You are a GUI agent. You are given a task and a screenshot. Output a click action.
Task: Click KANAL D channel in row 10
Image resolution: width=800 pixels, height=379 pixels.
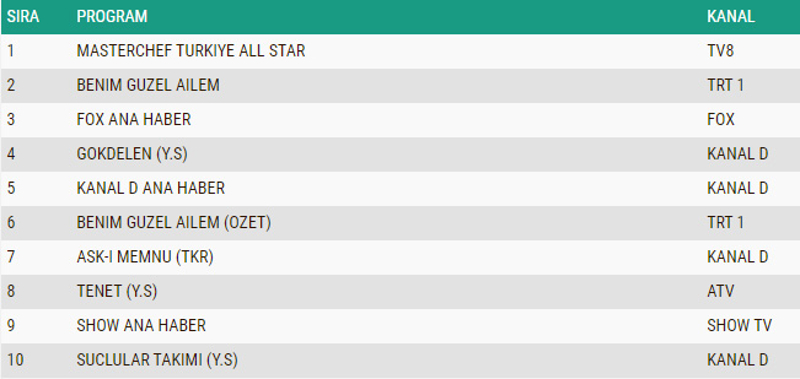pyautogui.click(x=738, y=360)
